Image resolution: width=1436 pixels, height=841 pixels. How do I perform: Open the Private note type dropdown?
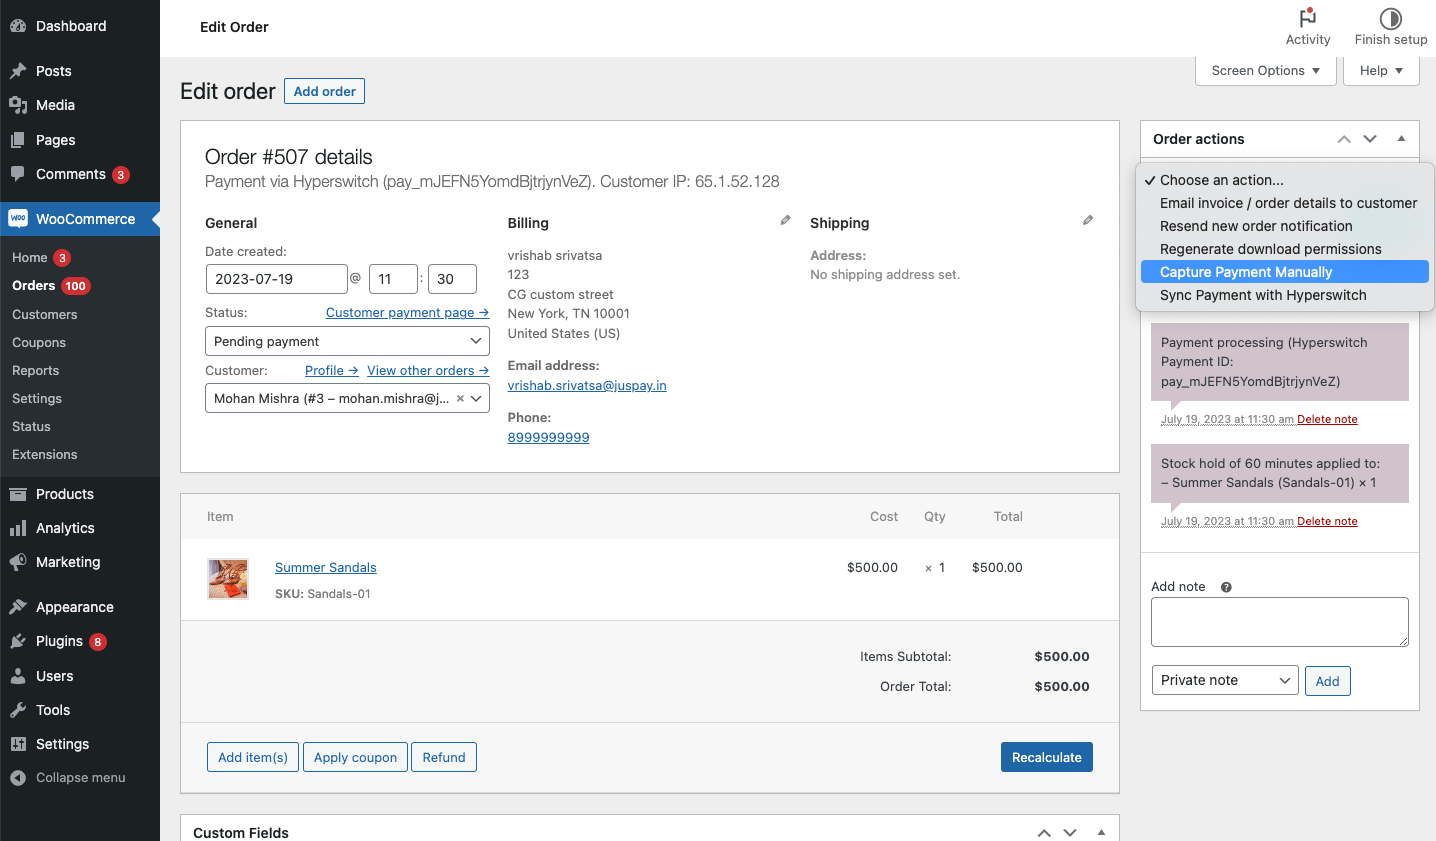click(x=1225, y=680)
